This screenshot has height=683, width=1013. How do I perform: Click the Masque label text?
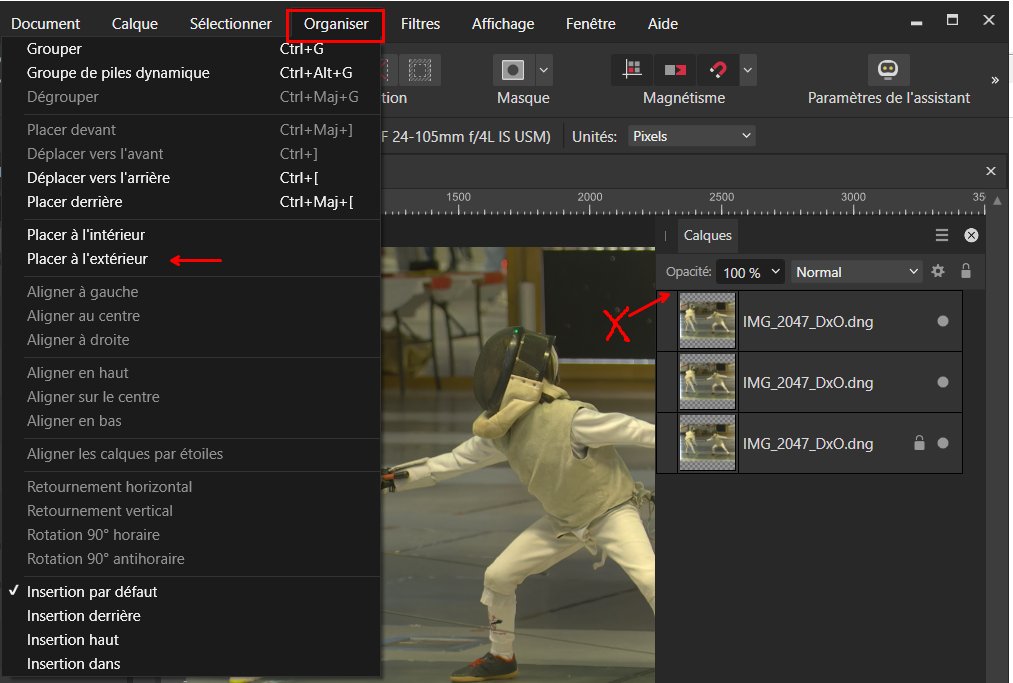(523, 98)
